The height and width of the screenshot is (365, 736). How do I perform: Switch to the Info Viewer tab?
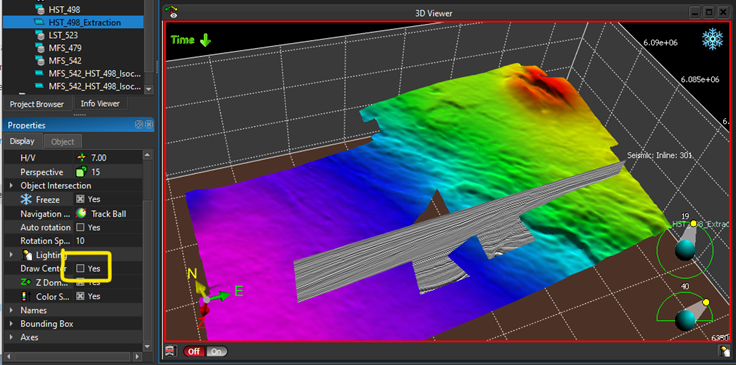[x=100, y=104]
